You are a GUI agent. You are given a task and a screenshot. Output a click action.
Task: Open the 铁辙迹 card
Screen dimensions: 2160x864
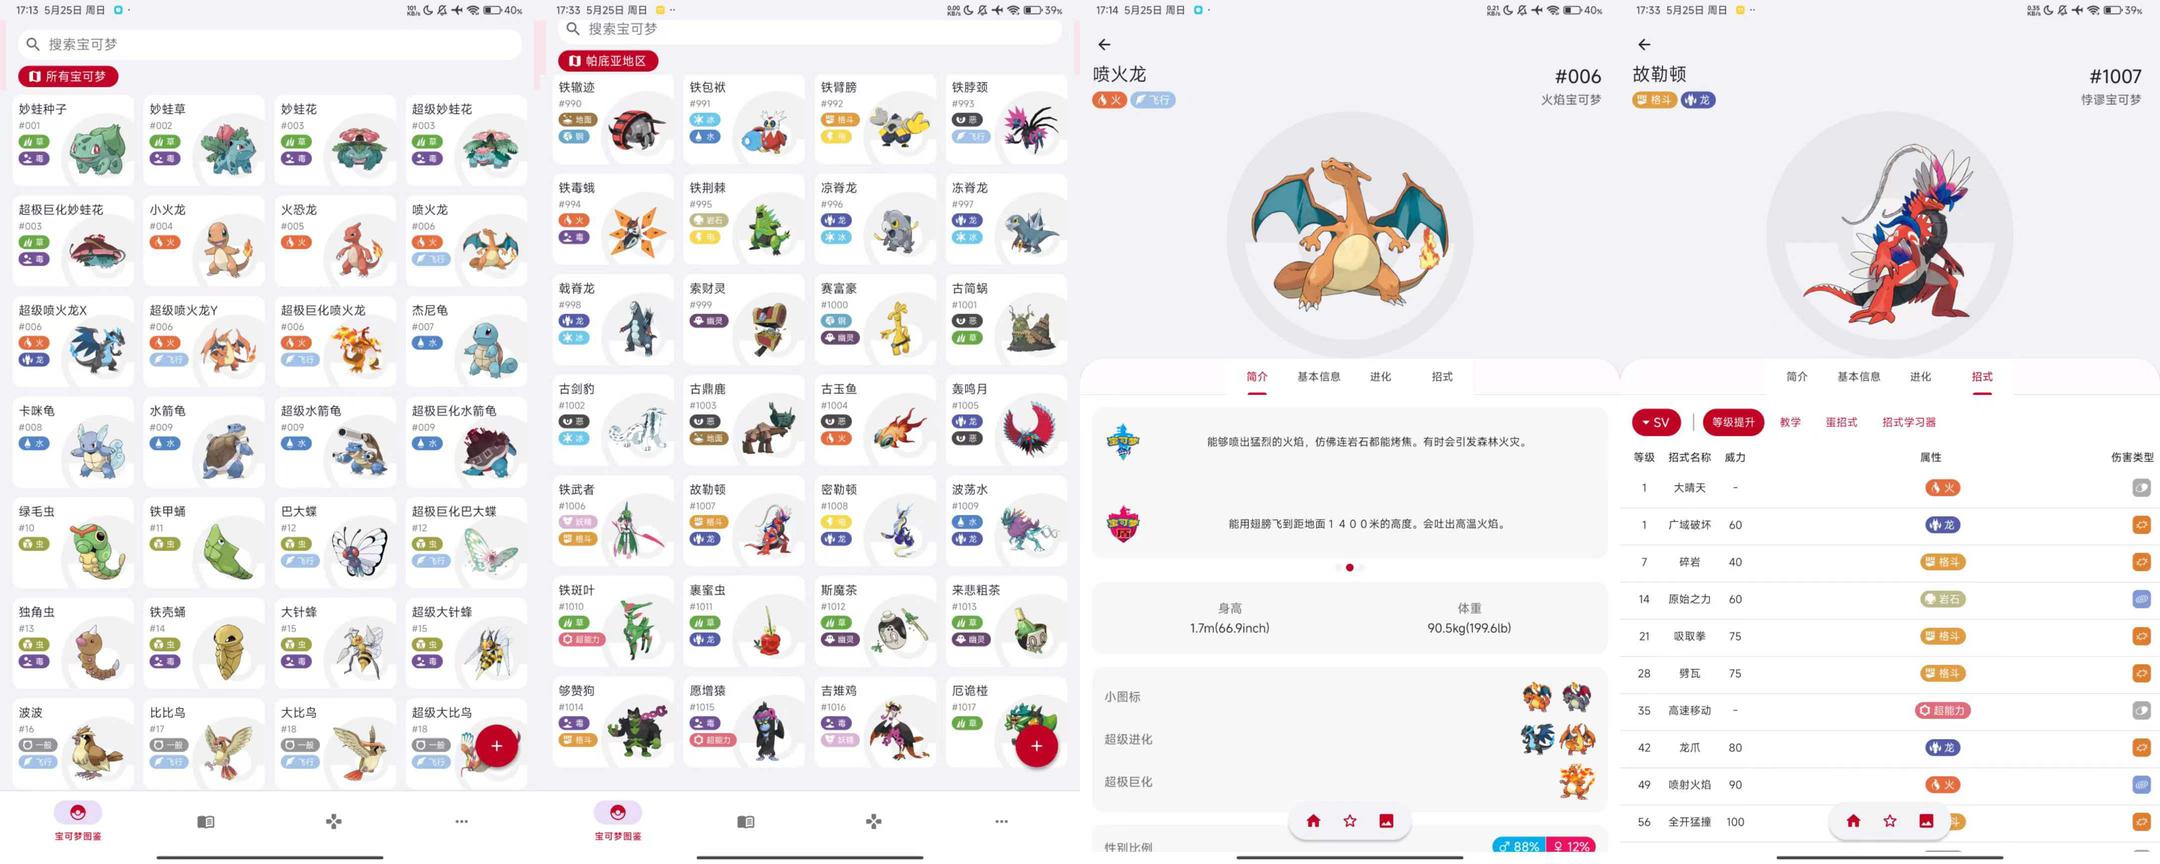click(613, 119)
